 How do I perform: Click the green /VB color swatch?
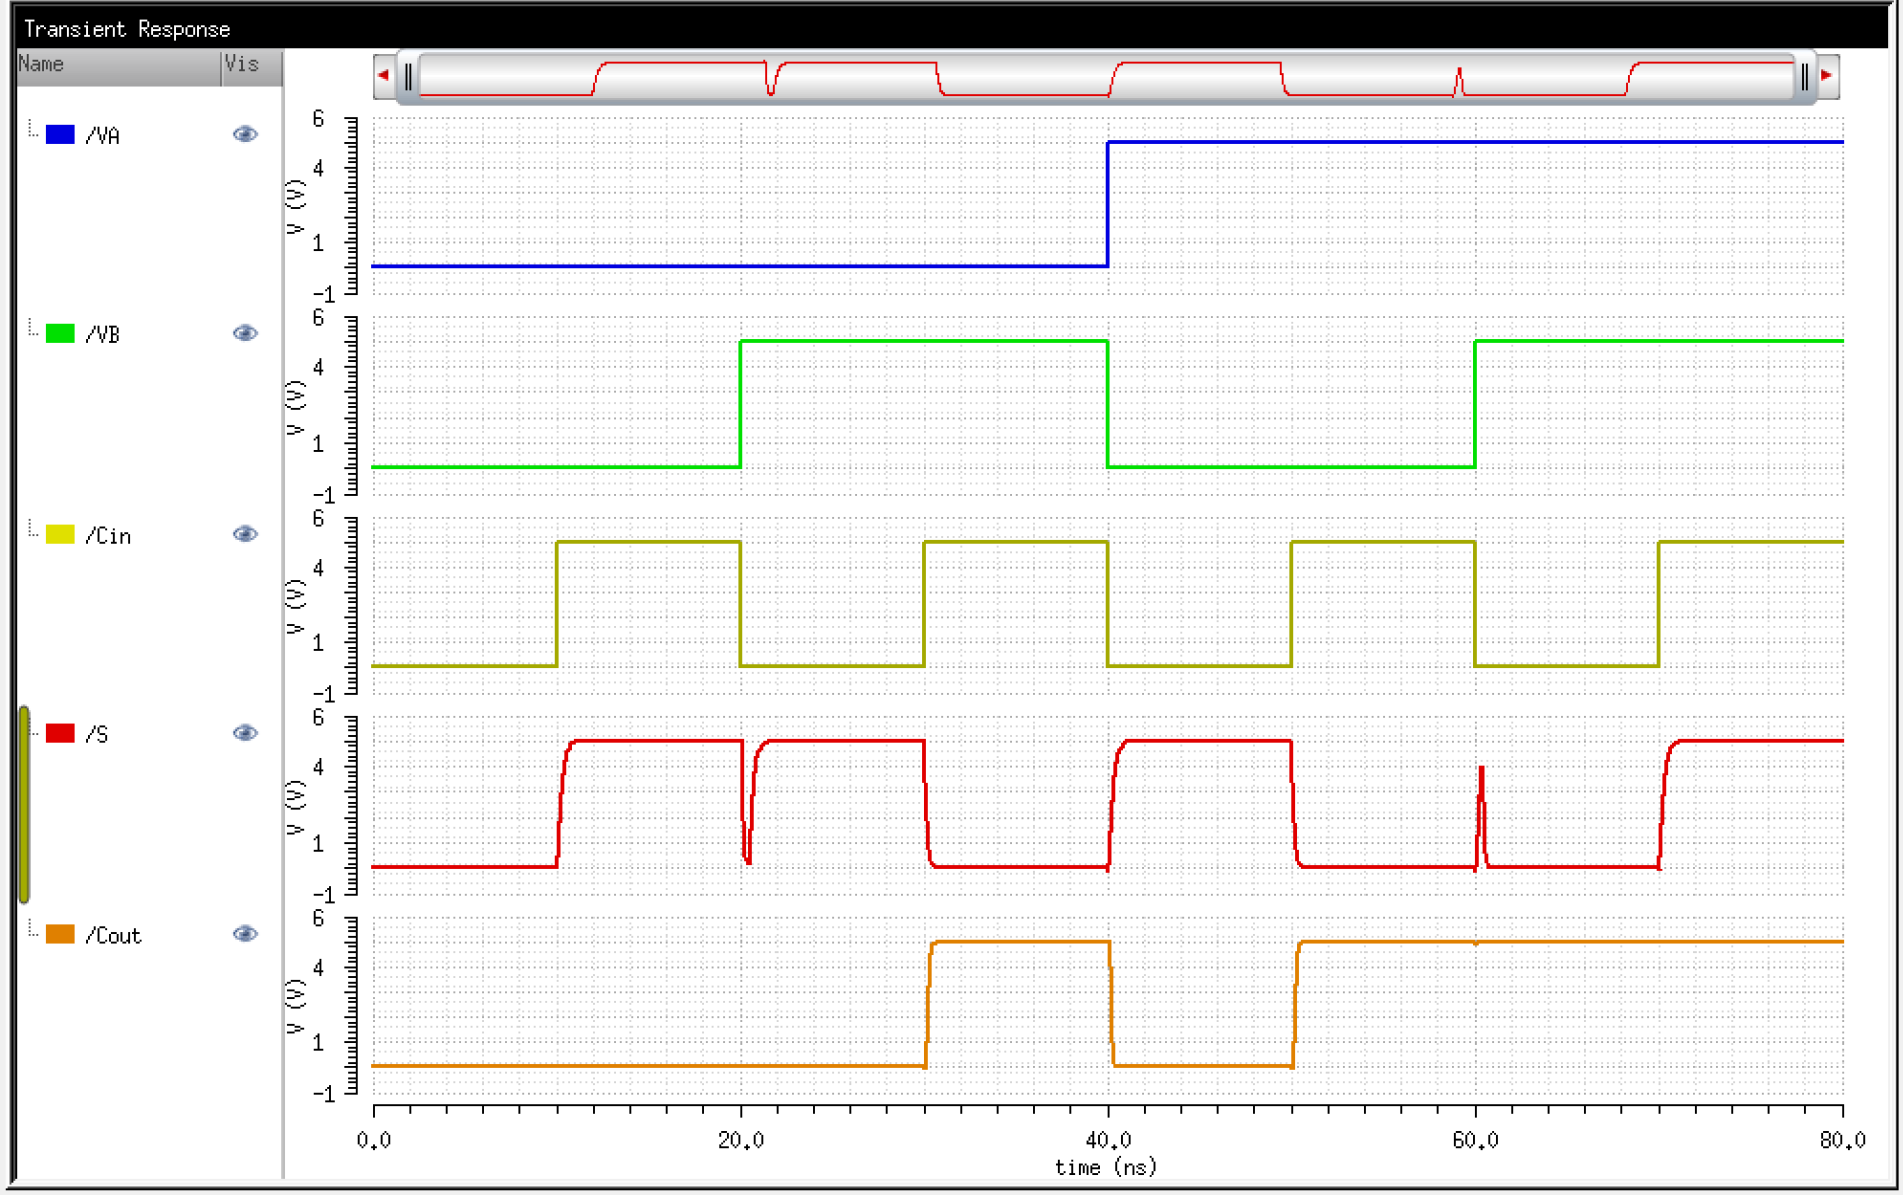coord(60,333)
